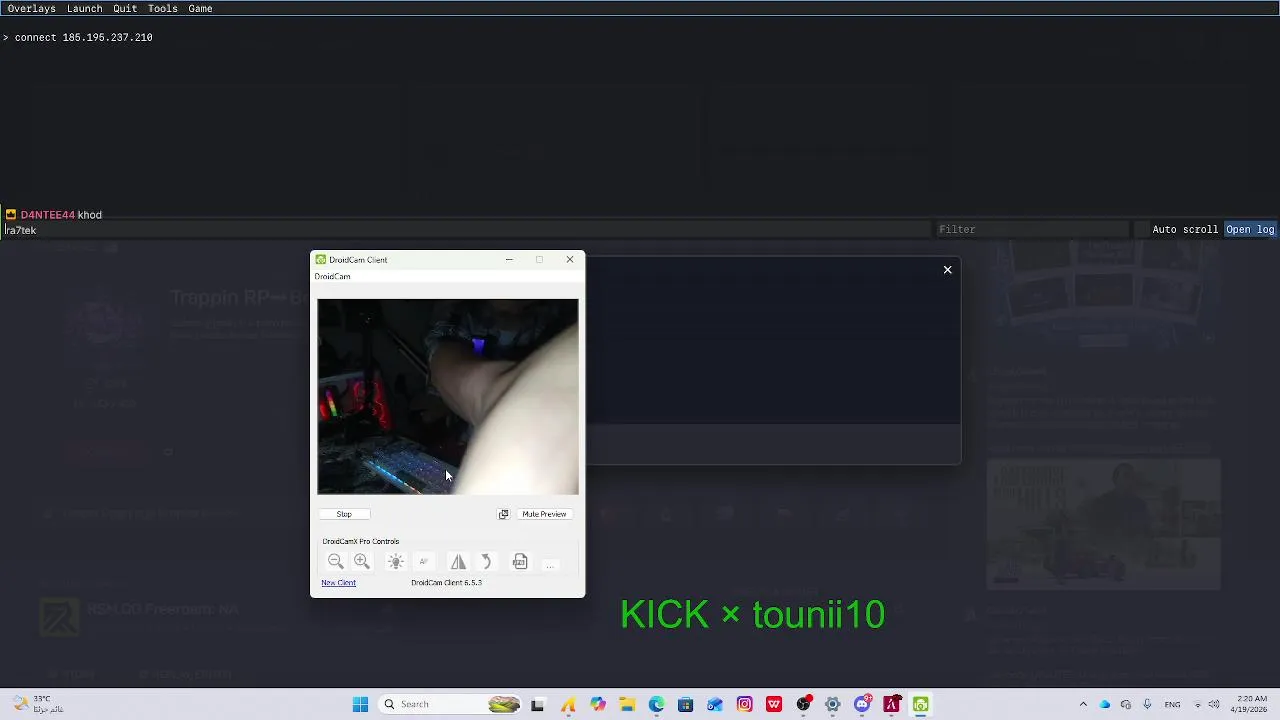Open Settings gear from the taskbar
Image resolution: width=1280 pixels, height=720 pixels.
click(x=832, y=705)
